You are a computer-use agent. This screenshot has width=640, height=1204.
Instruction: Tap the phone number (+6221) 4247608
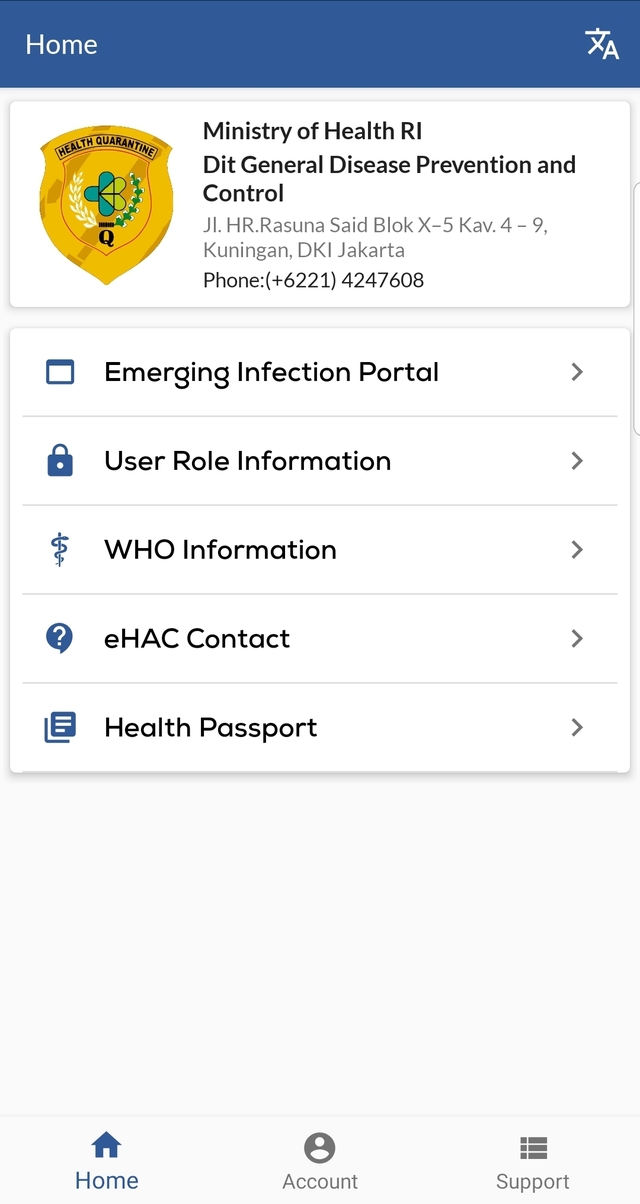tap(345, 280)
